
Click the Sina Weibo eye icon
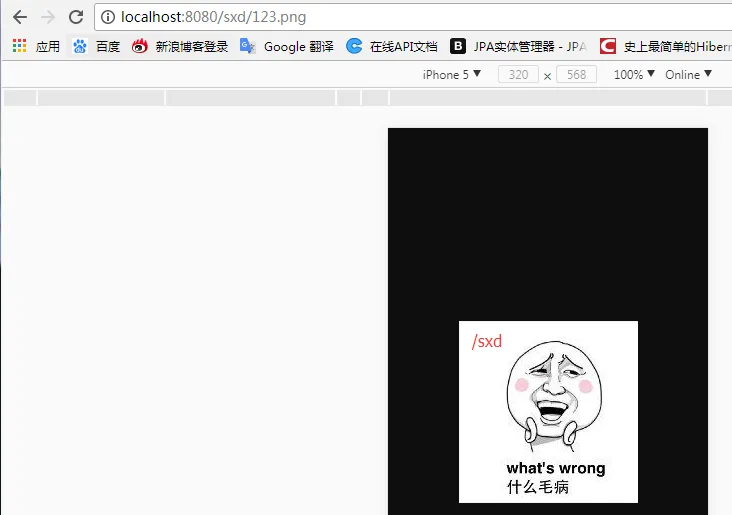tap(140, 46)
